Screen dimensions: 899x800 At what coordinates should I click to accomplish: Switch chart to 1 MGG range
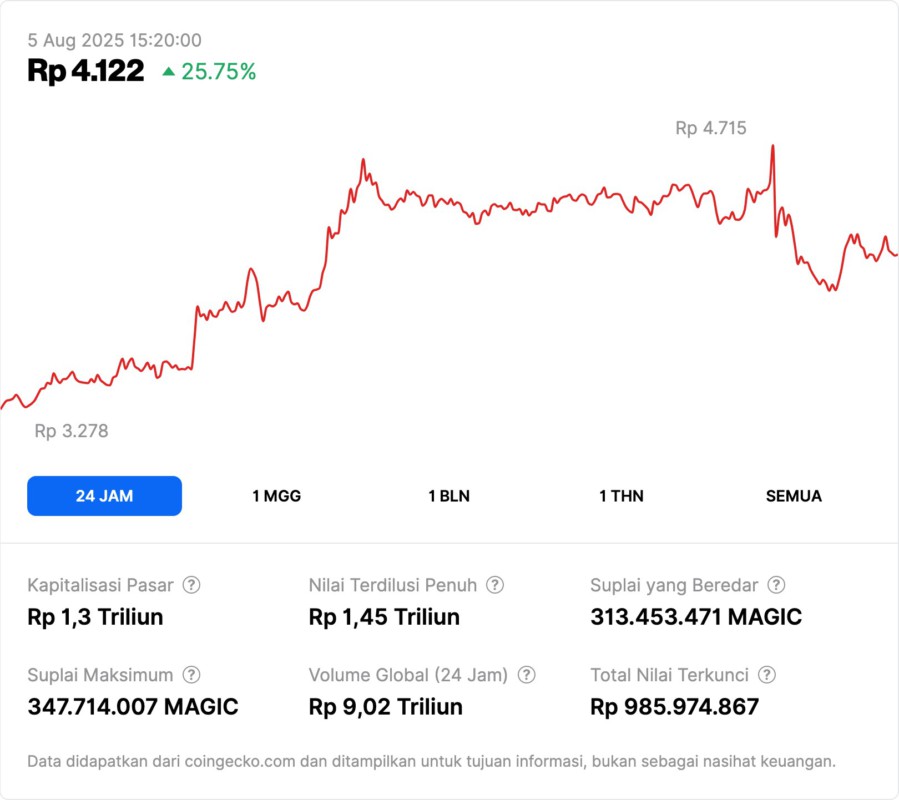coord(276,496)
